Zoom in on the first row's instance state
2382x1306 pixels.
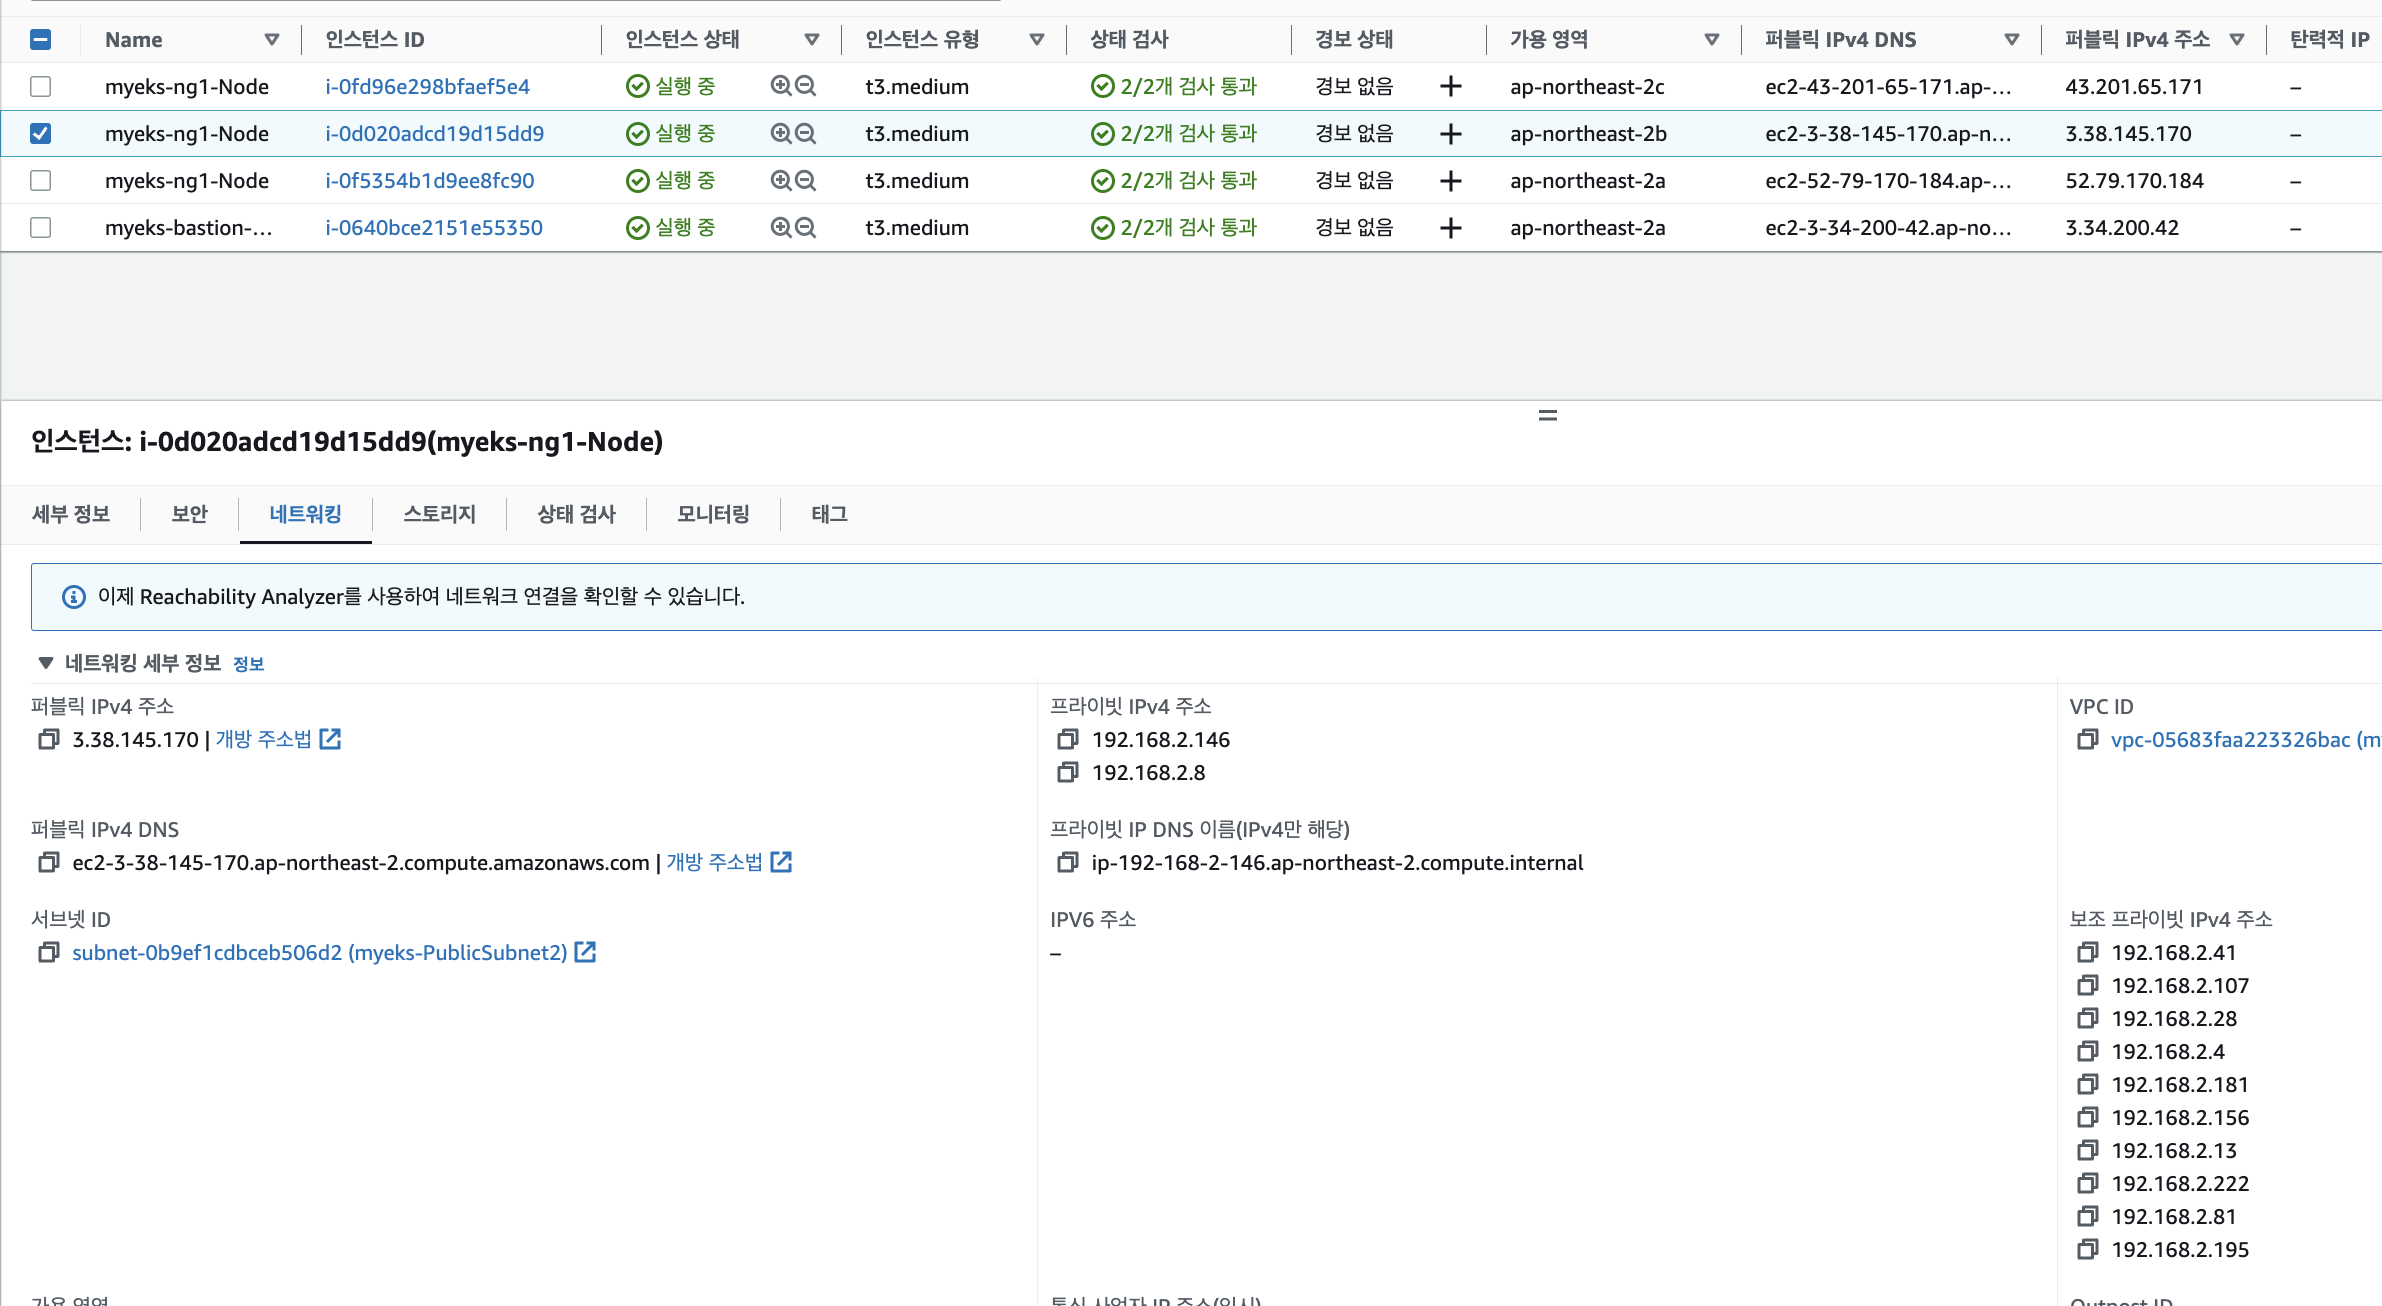coord(781,86)
